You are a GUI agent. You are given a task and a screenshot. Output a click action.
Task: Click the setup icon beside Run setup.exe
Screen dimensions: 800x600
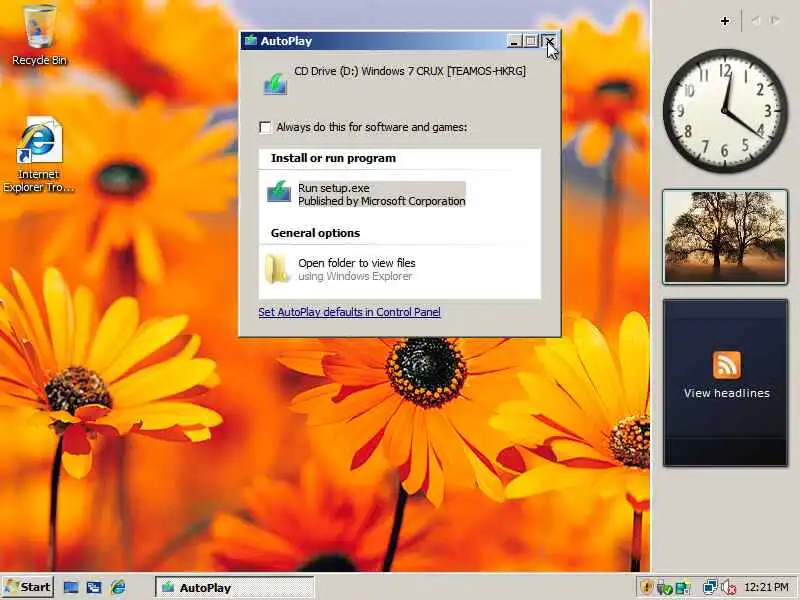[279, 192]
